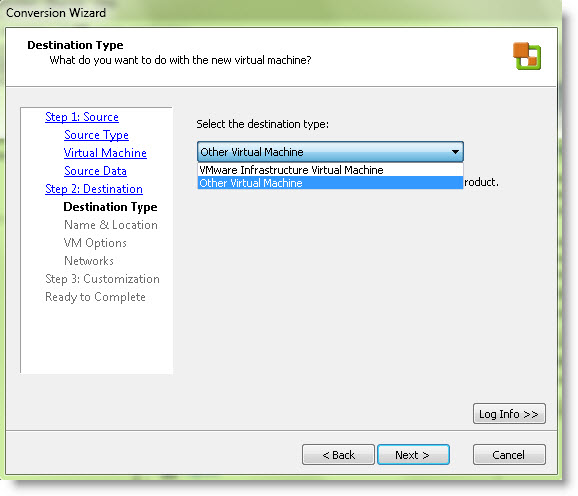Click the destination type combo box field
This screenshot has height=496, width=578.
[330, 152]
